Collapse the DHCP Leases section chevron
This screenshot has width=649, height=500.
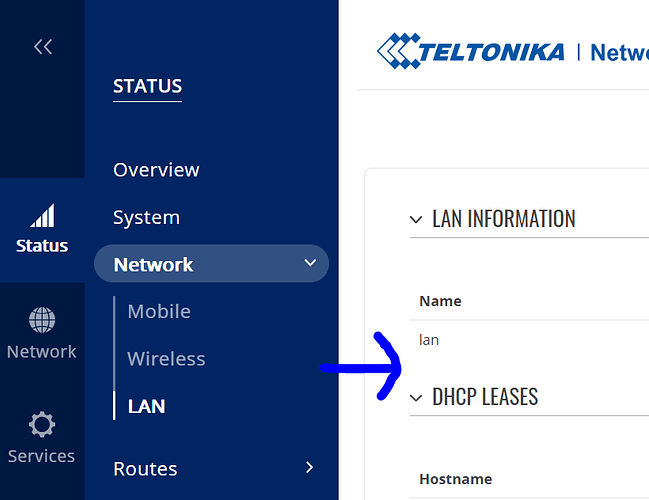coord(416,398)
